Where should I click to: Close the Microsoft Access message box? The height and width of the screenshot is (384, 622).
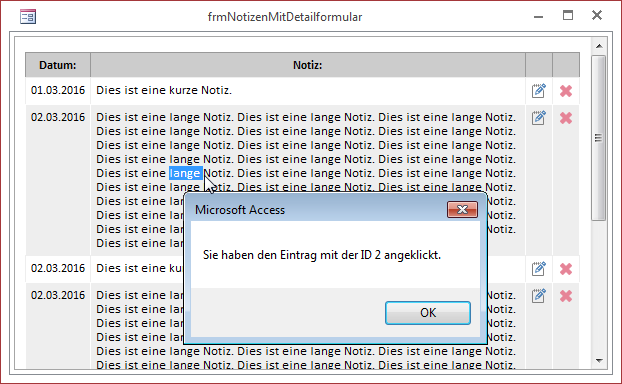tap(462, 209)
